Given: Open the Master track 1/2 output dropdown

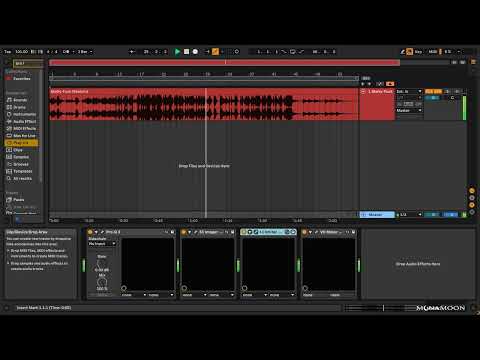Looking at the screenshot, I should 409,215.
